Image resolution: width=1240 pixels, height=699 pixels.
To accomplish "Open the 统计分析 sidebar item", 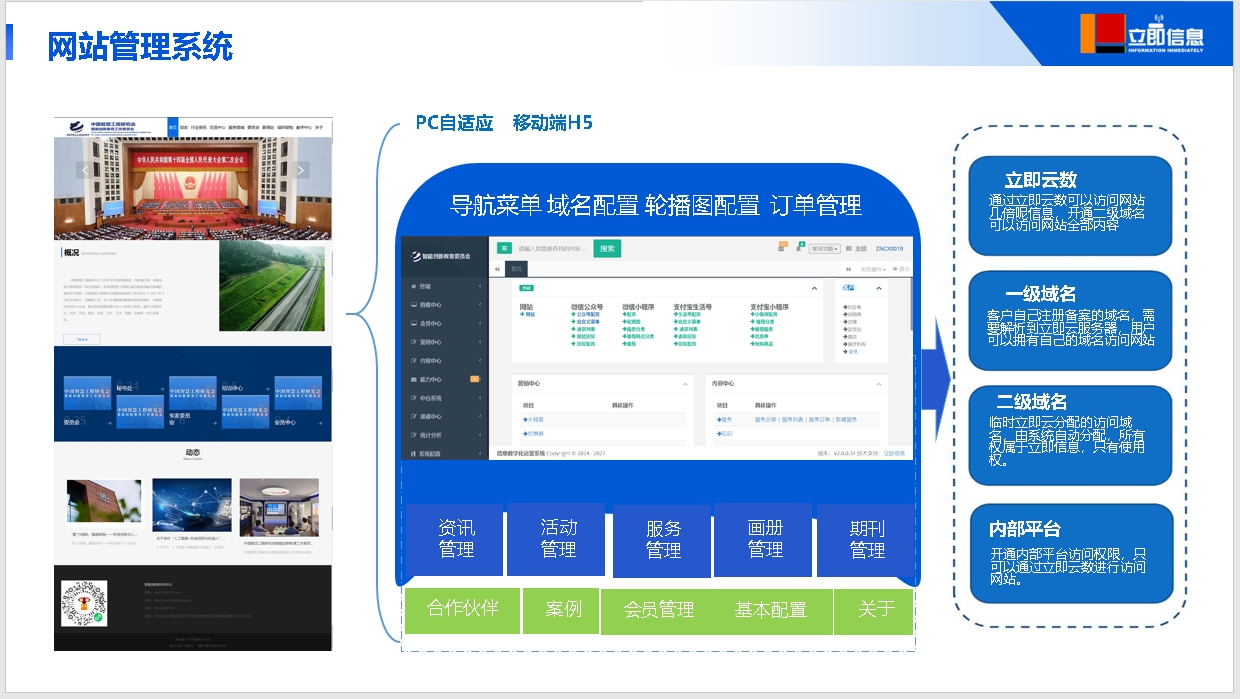I will coord(444,435).
